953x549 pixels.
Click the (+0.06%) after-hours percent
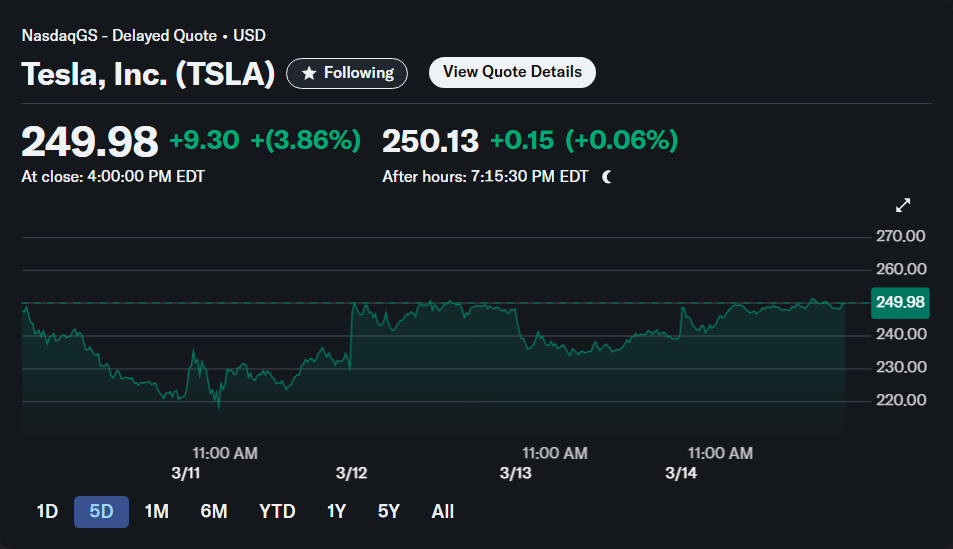pos(622,140)
